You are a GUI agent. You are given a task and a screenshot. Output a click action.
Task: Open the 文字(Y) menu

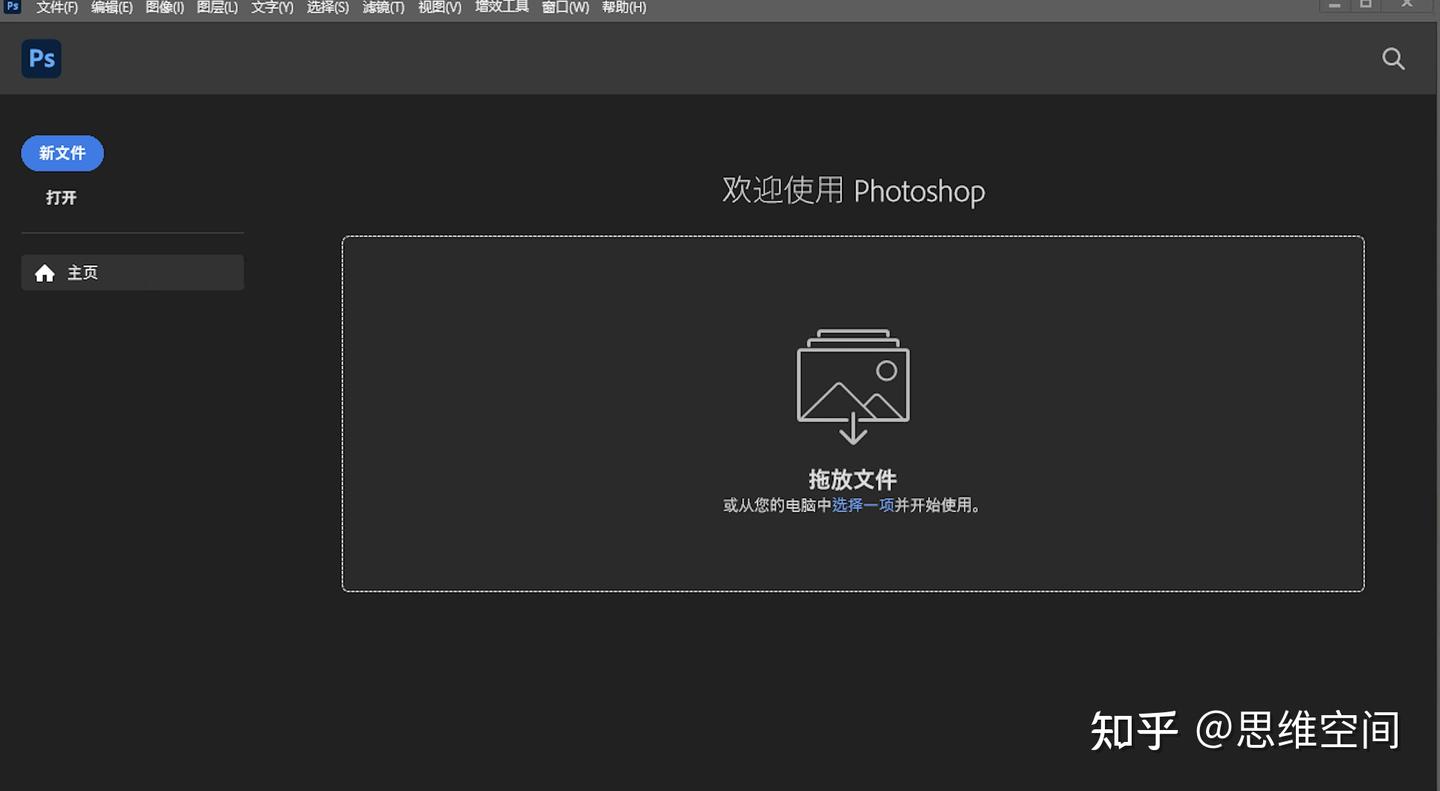[272, 7]
